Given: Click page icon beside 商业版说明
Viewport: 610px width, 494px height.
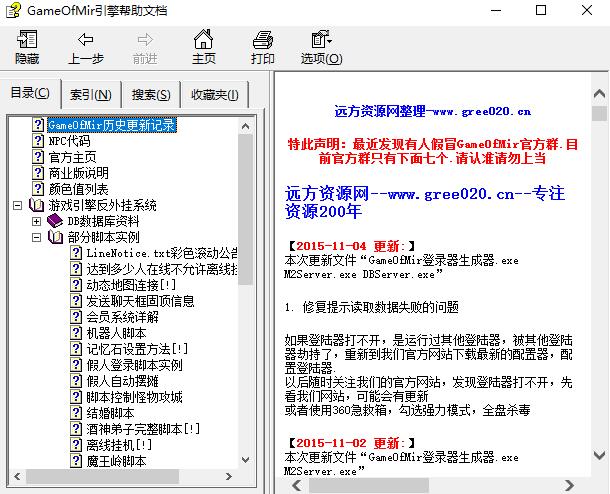Looking at the screenshot, I should coord(38,173).
